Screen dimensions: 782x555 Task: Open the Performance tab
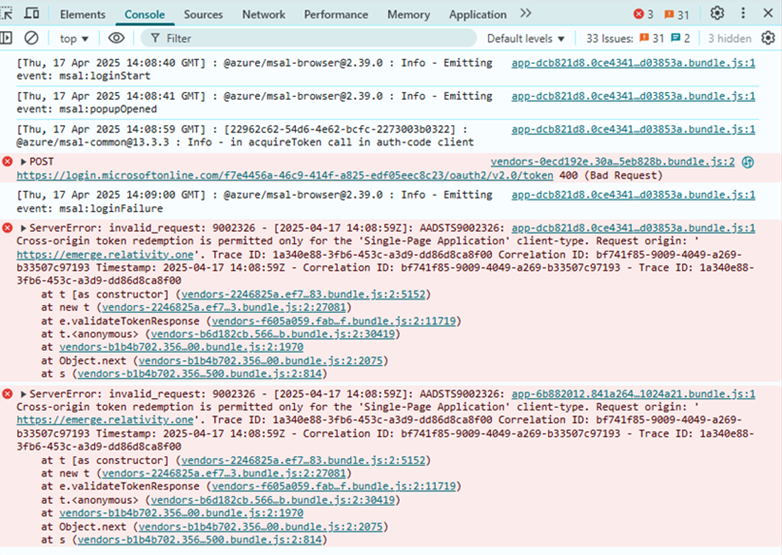(336, 14)
